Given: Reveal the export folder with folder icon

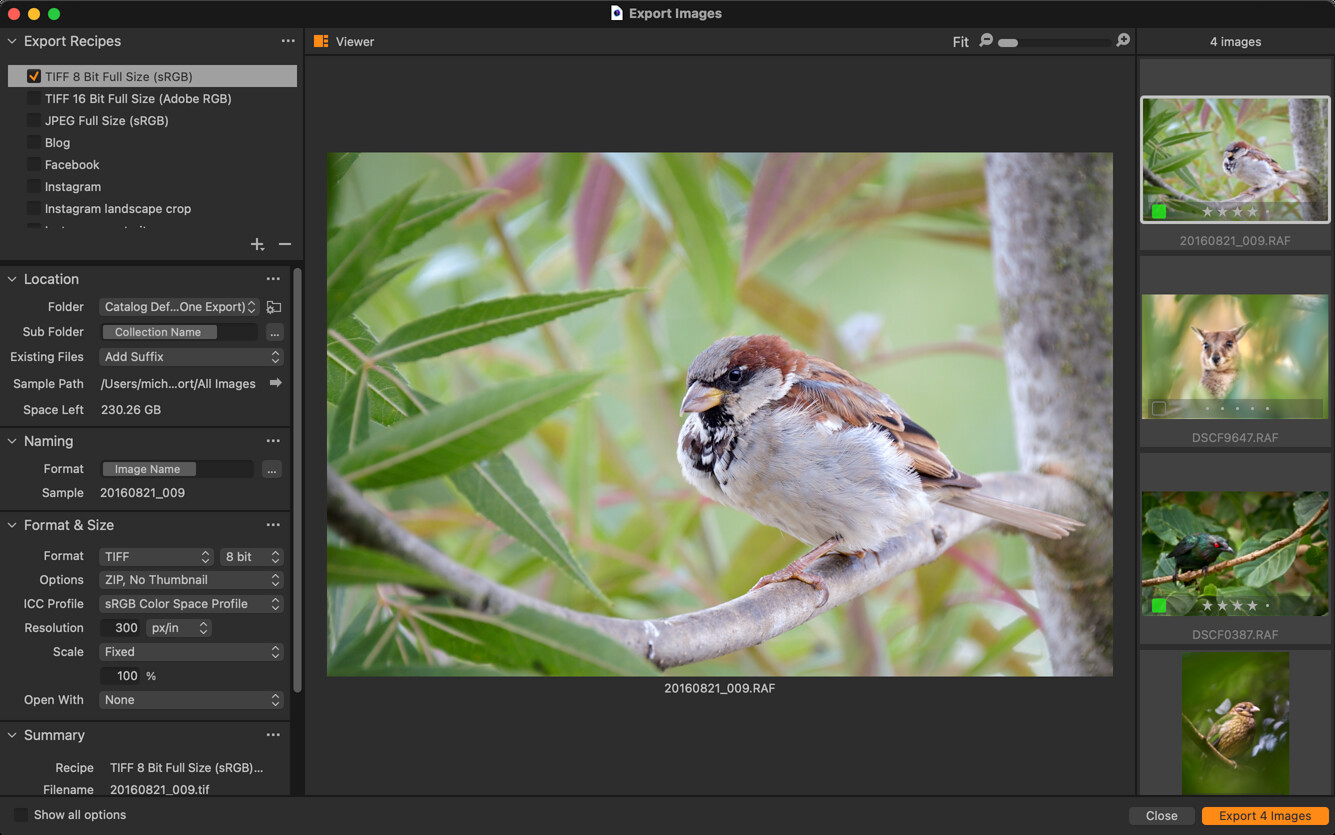Looking at the screenshot, I should 274,307.
